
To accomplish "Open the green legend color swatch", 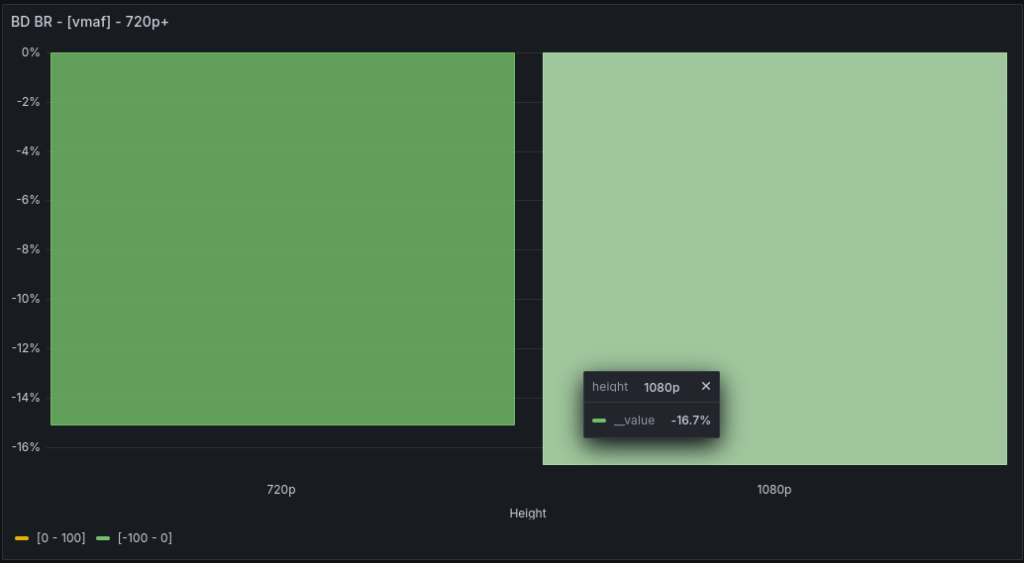I will click(x=103, y=538).
